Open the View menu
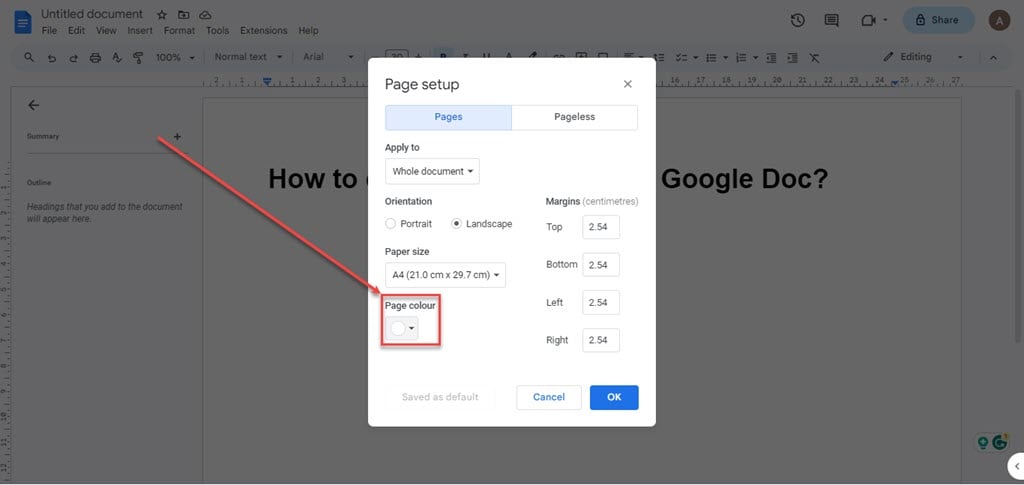 pyautogui.click(x=106, y=31)
